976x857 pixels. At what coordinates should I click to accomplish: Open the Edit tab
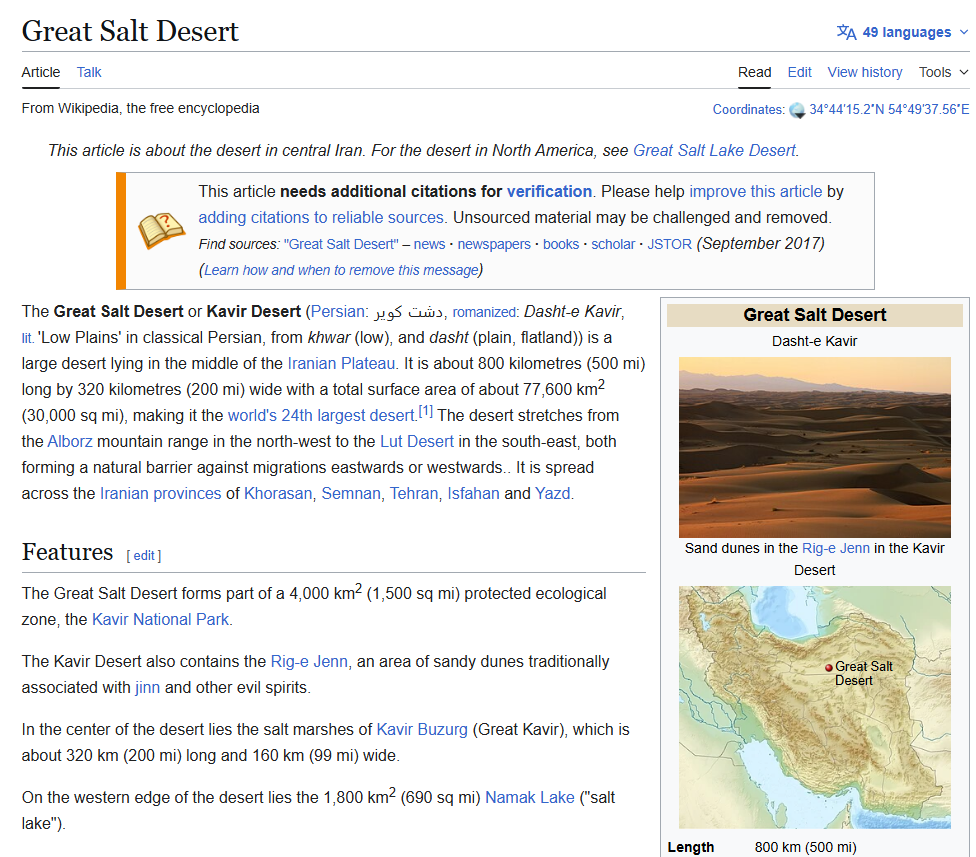(x=799, y=72)
